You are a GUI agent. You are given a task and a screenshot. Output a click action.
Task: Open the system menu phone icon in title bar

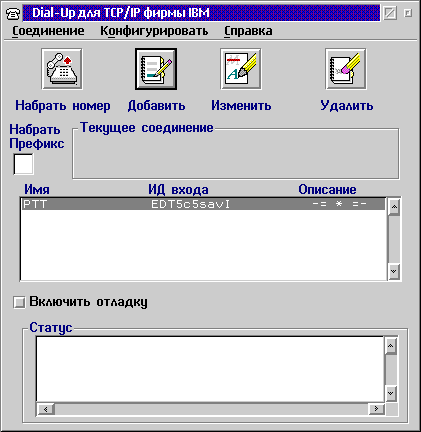13,13
